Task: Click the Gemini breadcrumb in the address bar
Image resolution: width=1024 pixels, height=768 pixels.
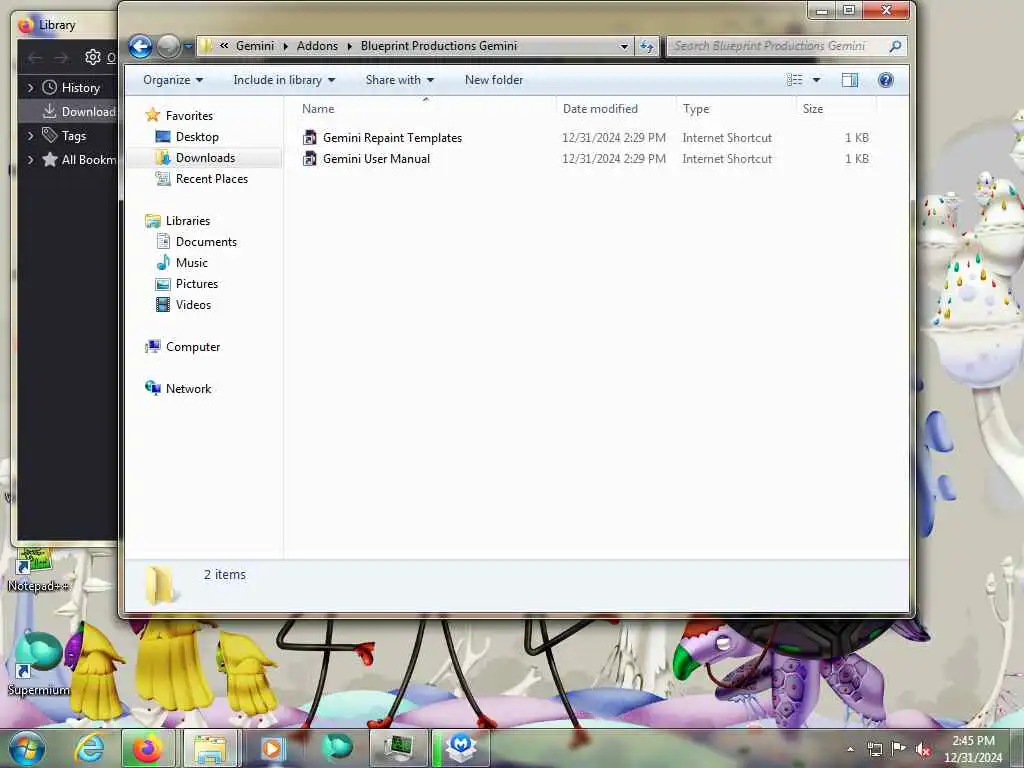Action: (x=255, y=46)
